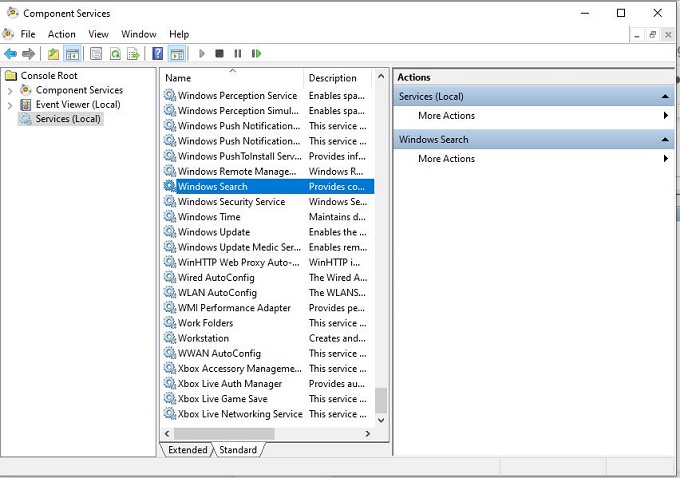Click gear icon beside Workstation
The width and height of the screenshot is (680, 478).
tap(170, 338)
